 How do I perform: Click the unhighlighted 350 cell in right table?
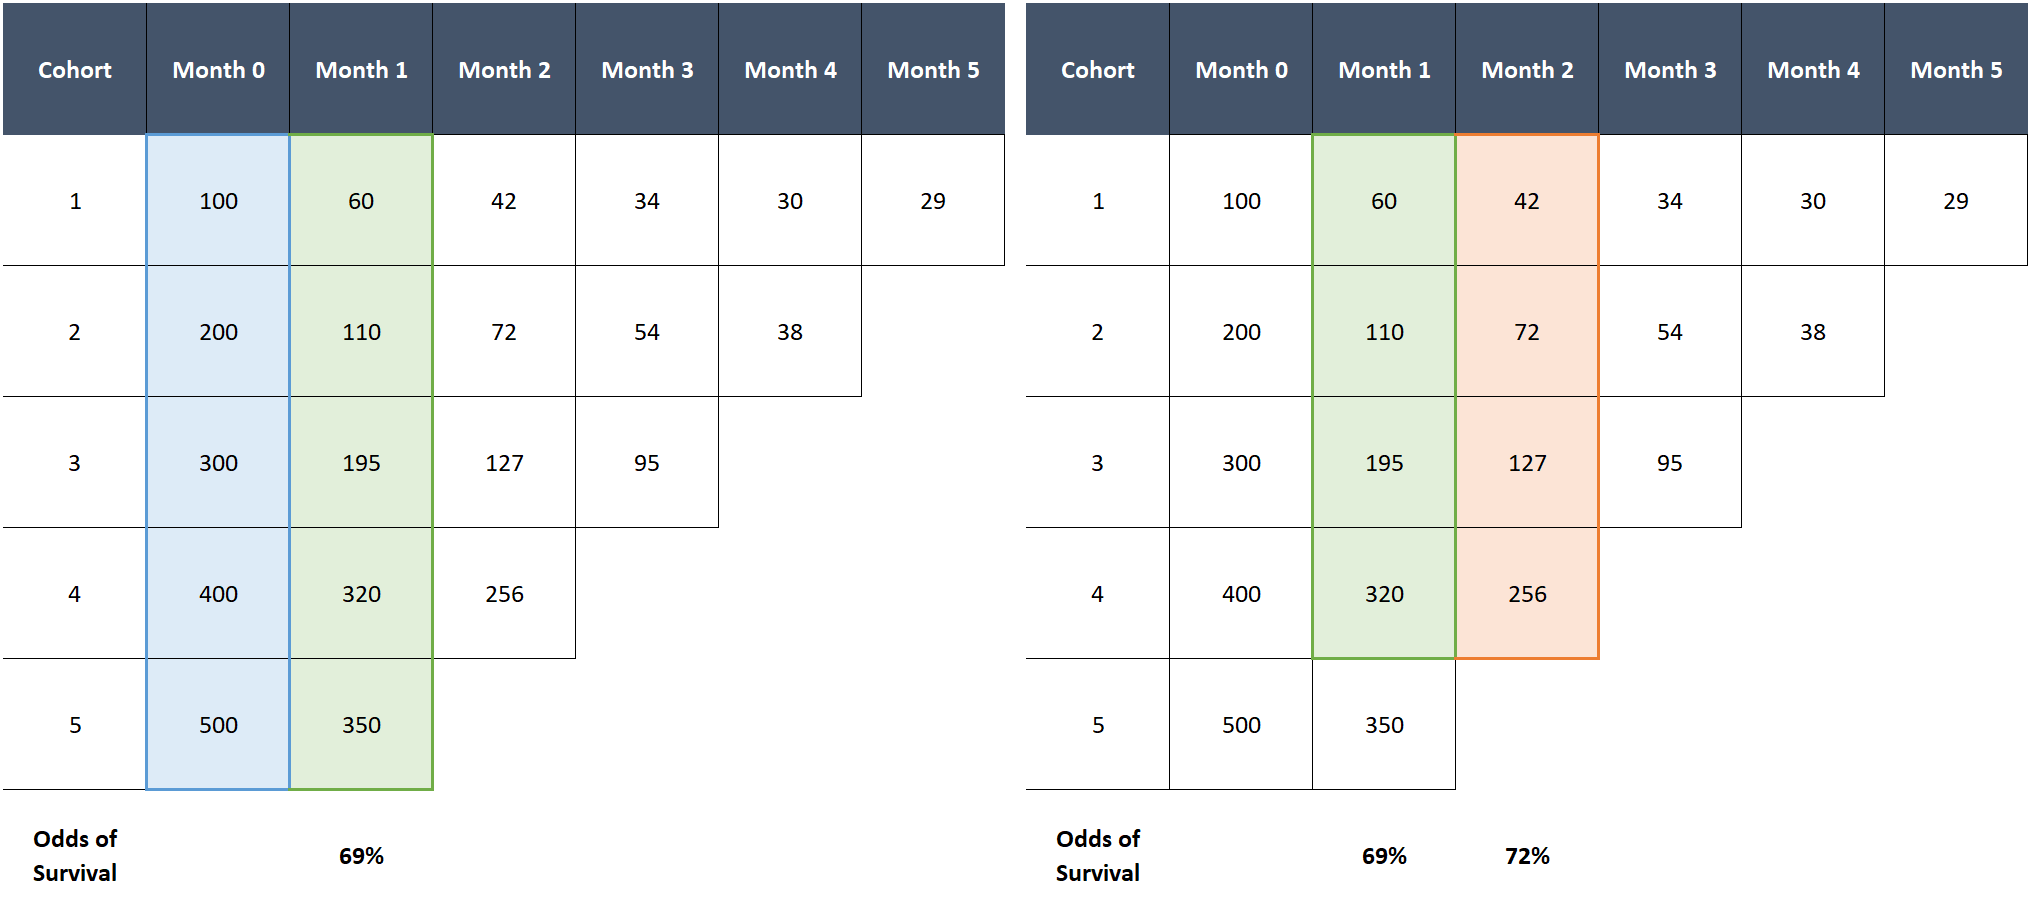1384,725
